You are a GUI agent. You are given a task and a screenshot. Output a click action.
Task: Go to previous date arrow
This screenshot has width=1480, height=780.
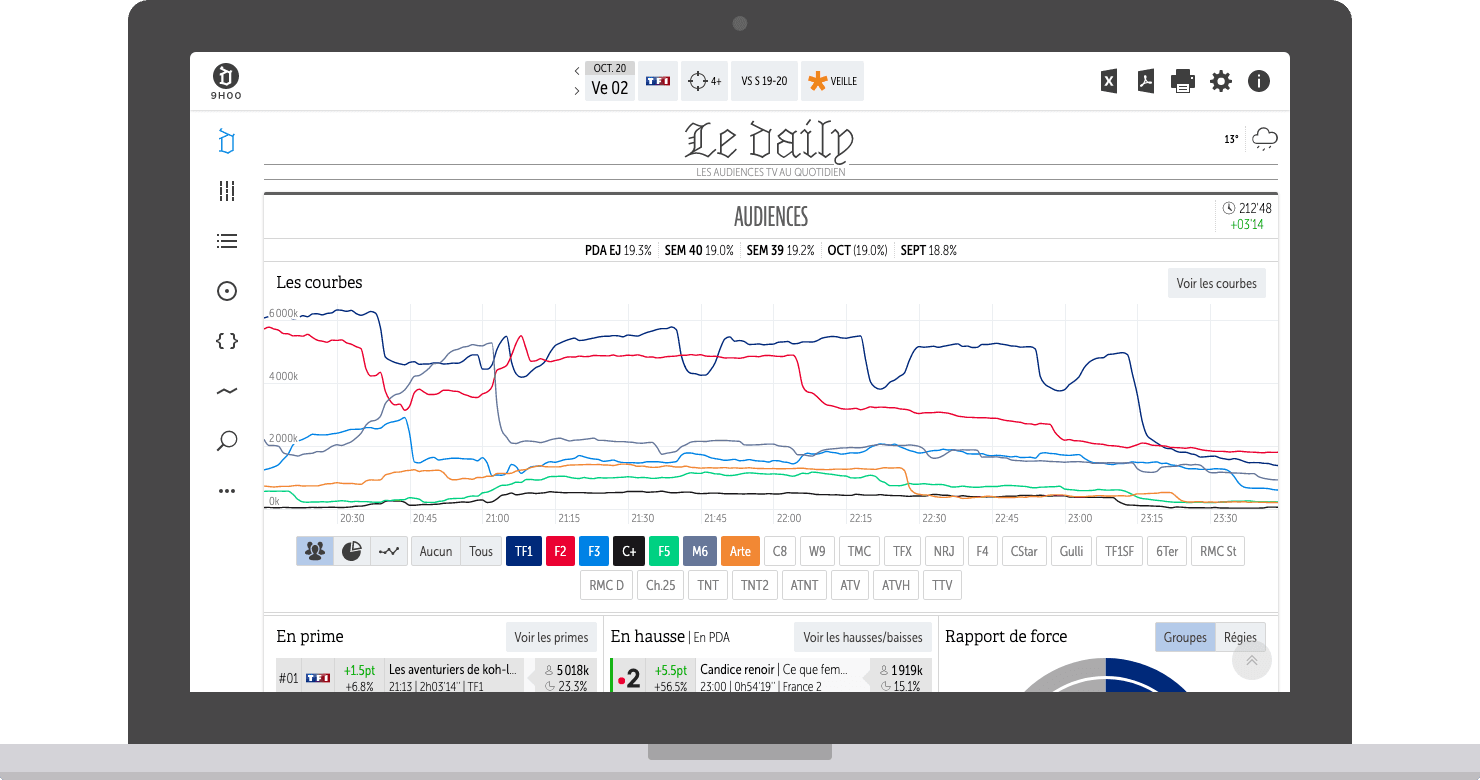click(x=577, y=71)
